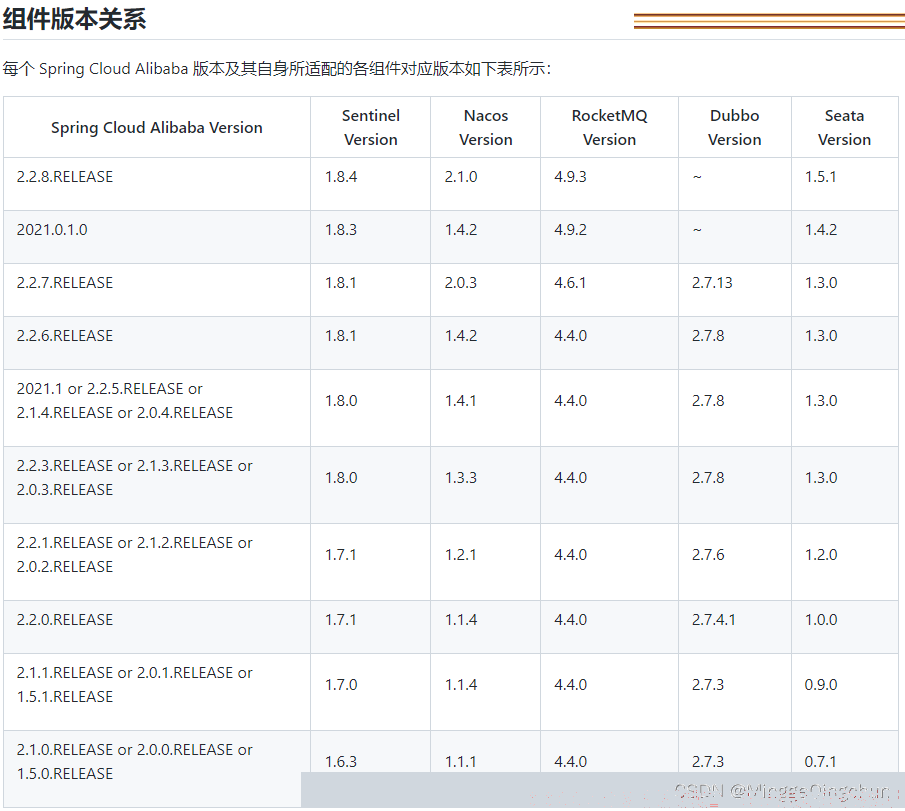Select the intro sentence about Spring Cloud Alibaba 版本

(277, 69)
